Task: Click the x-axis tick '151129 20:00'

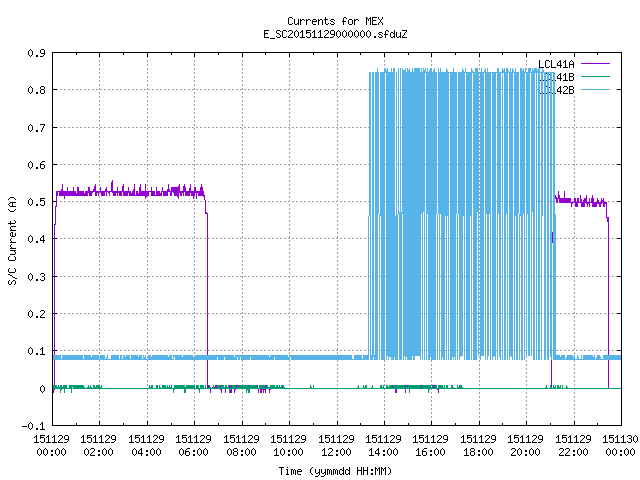Action: pyautogui.click(x=526, y=446)
